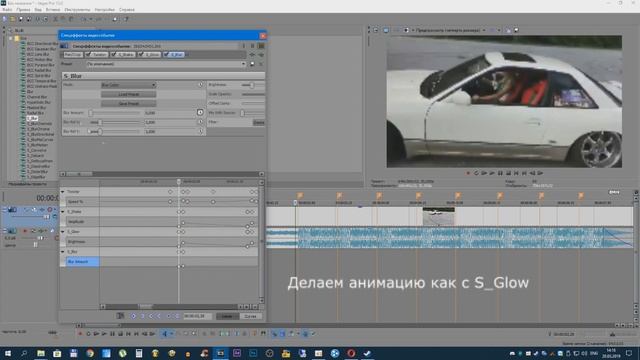Select the Speed % keyframe lane

click(82, 202)
